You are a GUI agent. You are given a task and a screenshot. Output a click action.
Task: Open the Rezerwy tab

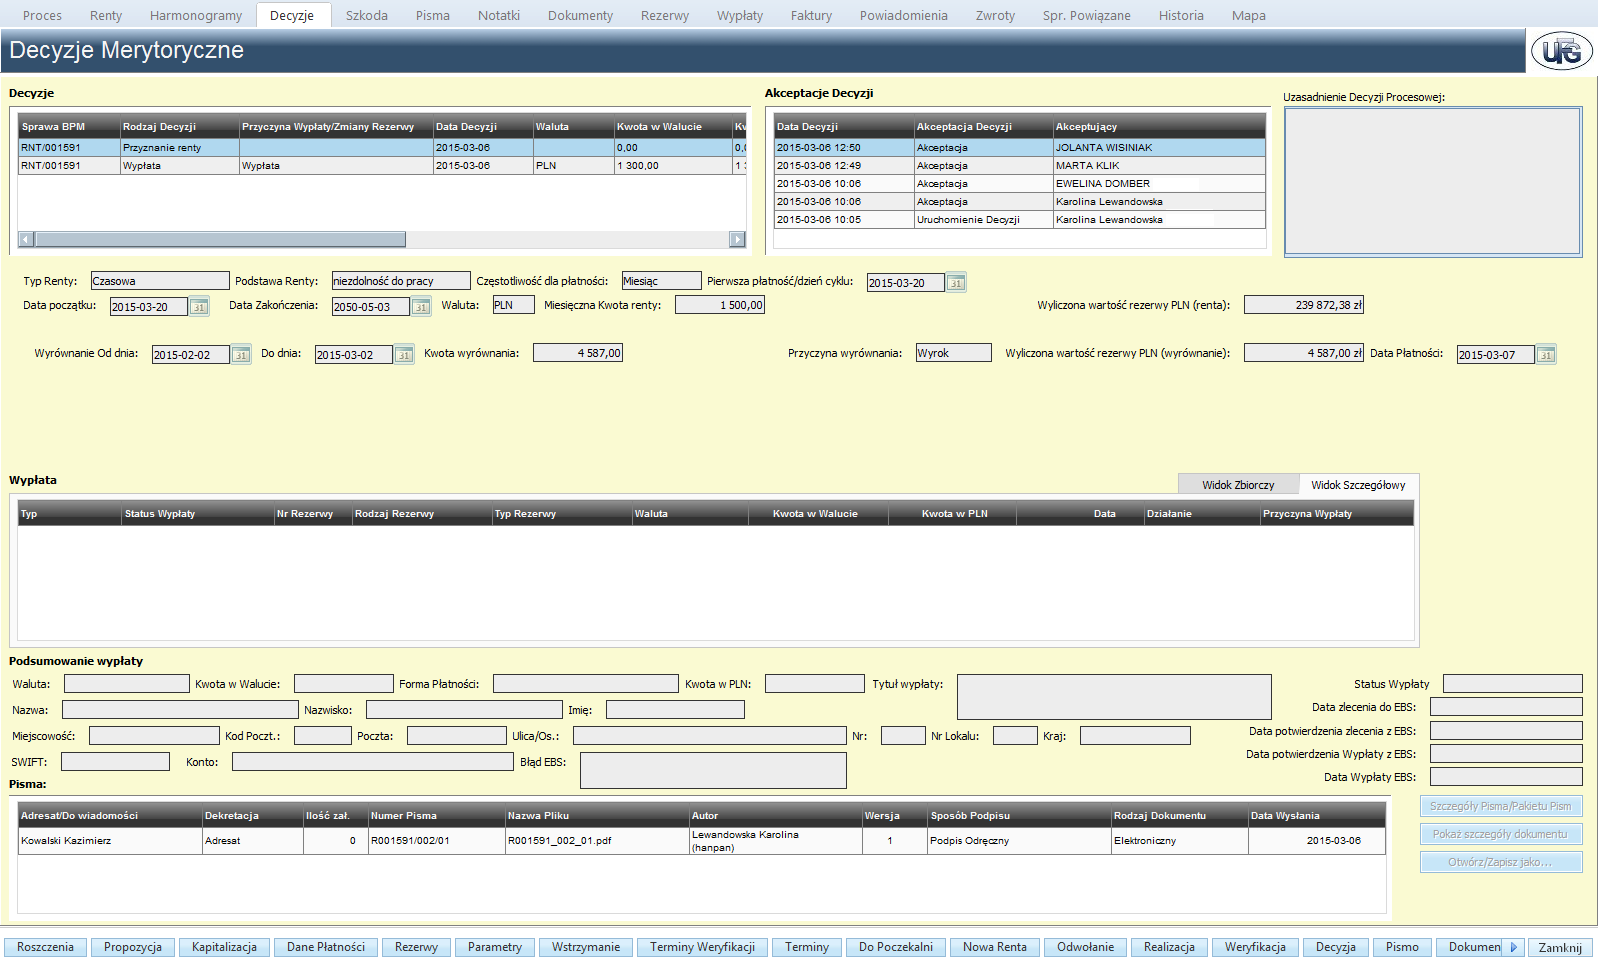point(665,15)
